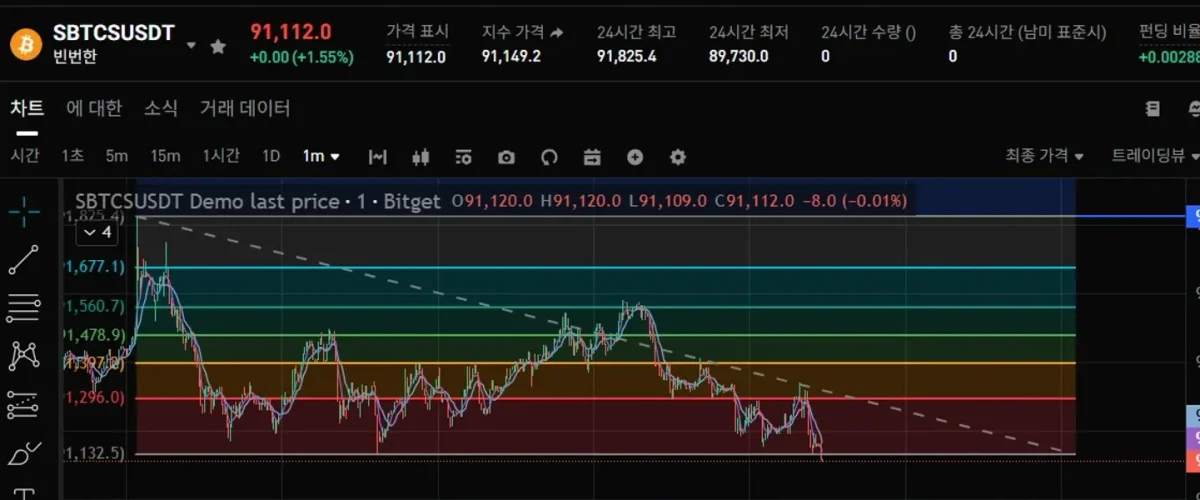Select the XABCD pattern tool

point(24,356)
